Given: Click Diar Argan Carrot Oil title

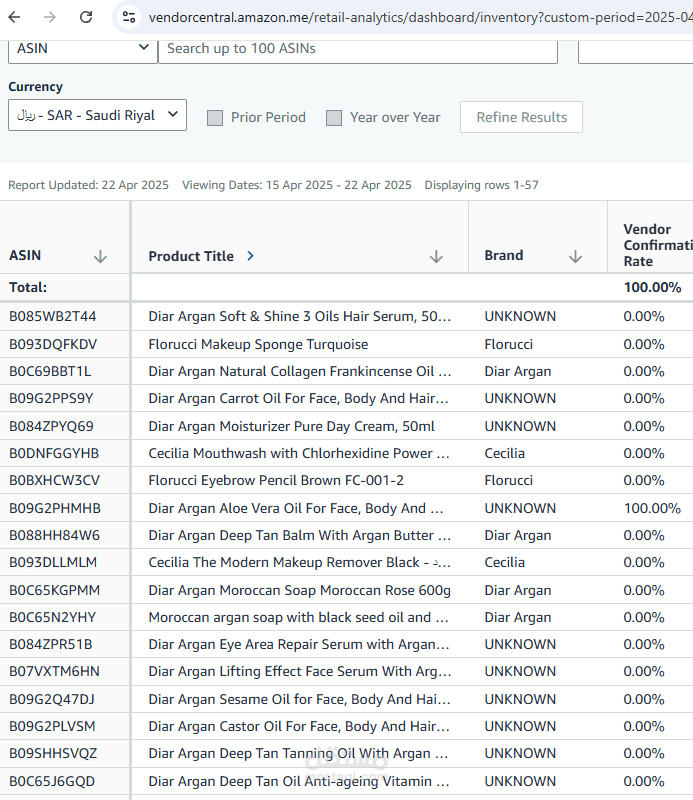Looking at the screenshot, I should (x=299, y=398).
